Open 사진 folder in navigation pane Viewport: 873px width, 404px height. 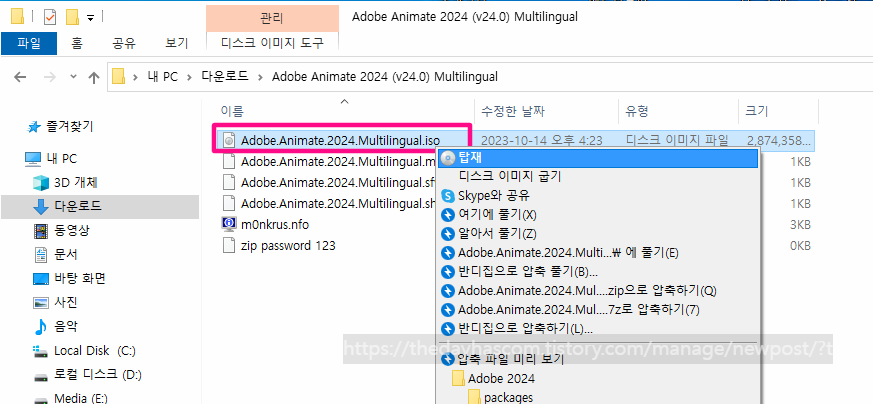click(x=55, y=302)
